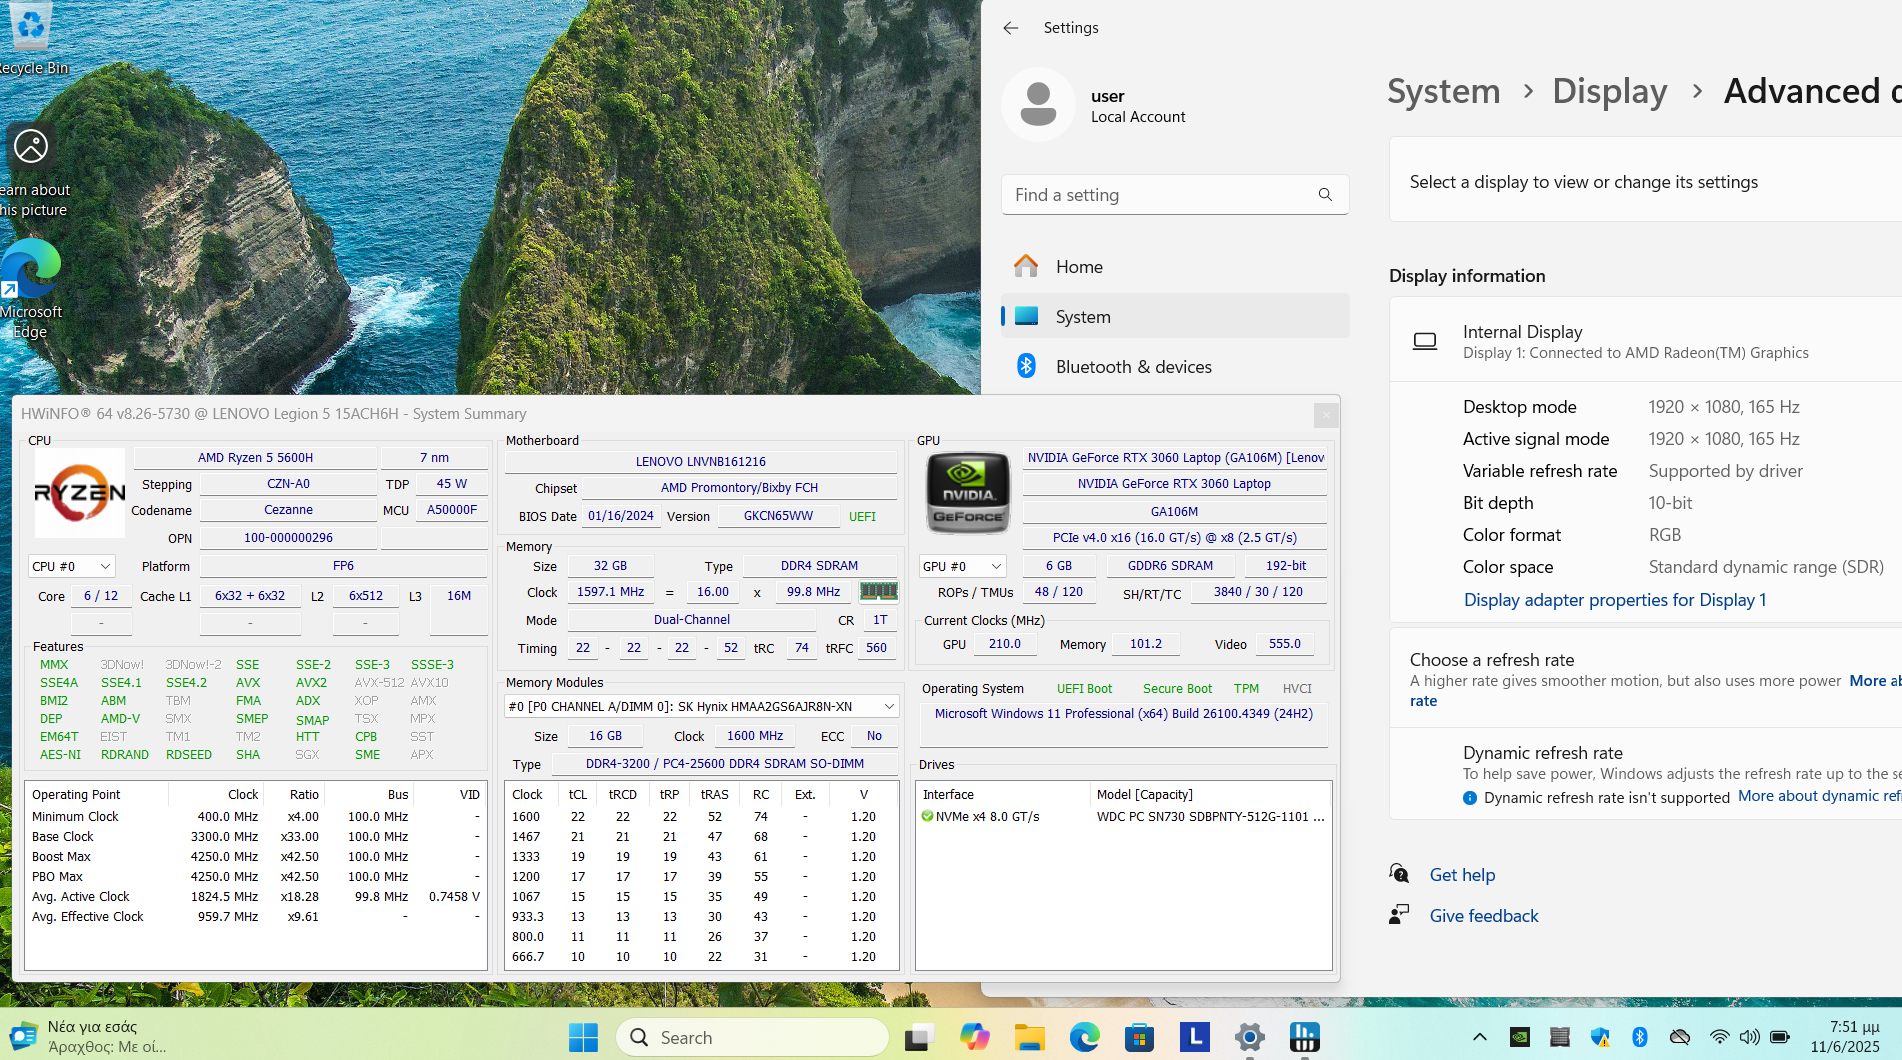Close the HWiNFO System Summary window
Viewport: 1902px width, 1060px height.
pos(1326,414)
